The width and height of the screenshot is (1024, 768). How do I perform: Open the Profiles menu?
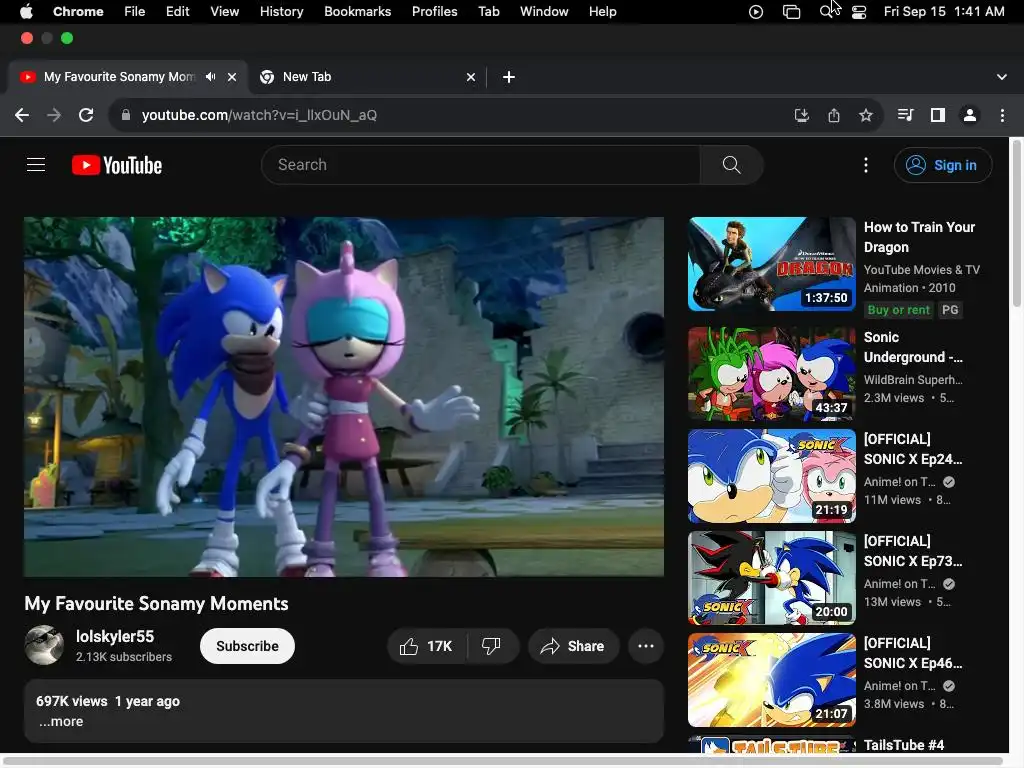pos(434,11)
